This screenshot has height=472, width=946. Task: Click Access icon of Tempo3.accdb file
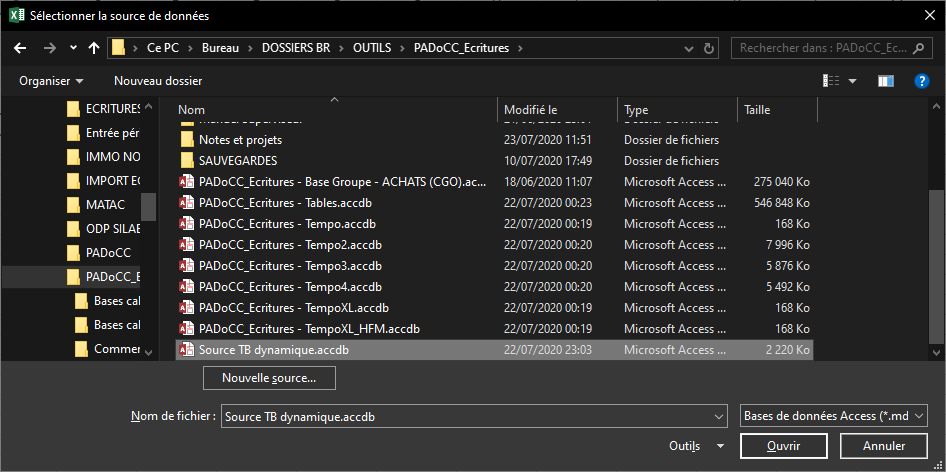(x=186, y=266)
